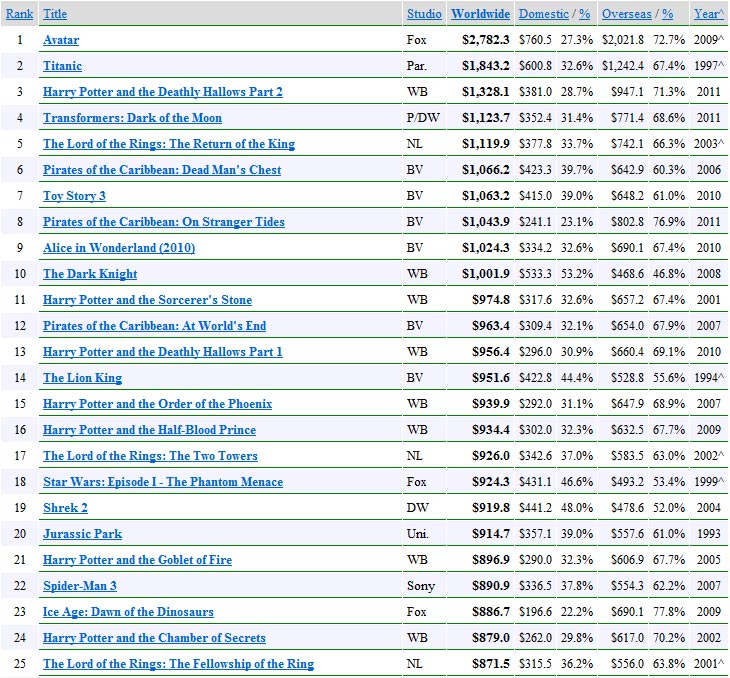Open The Return of the King link
The height and width of the screenshot is (678, 730).
tap(169, 144)
